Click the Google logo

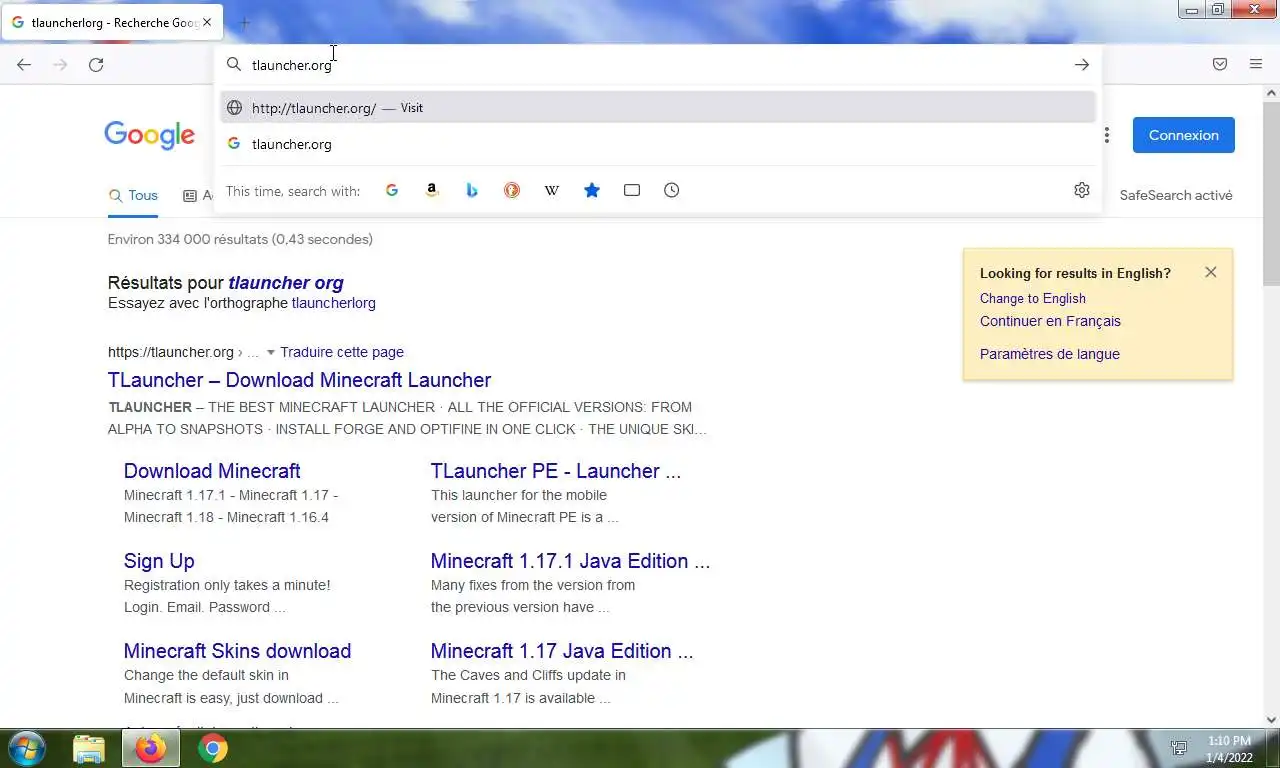[x=149, y=136]
